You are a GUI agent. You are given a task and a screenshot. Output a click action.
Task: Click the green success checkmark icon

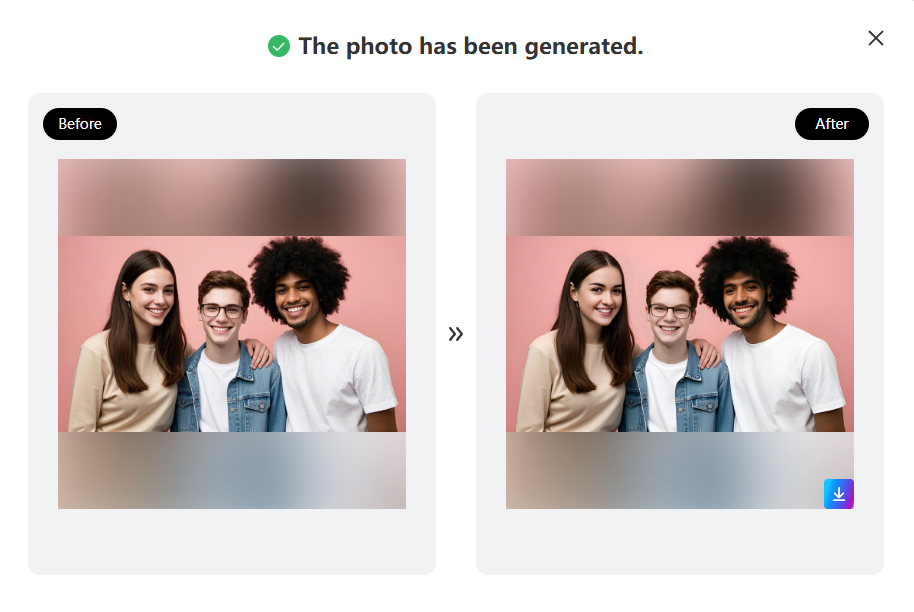[279, 46]
